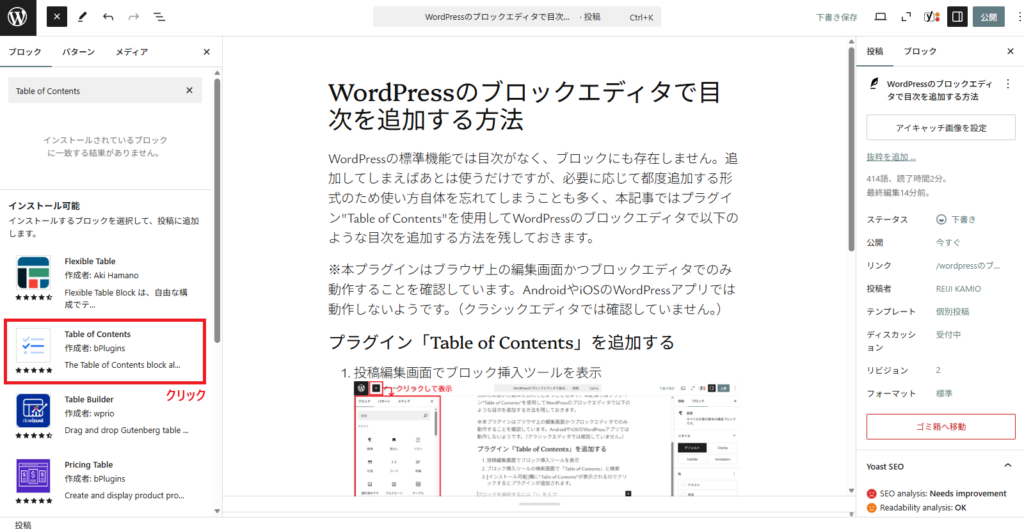Switch to the ブロック tab in settings sidebar
Screen dimensions: 1024x529
click(919, 51)
